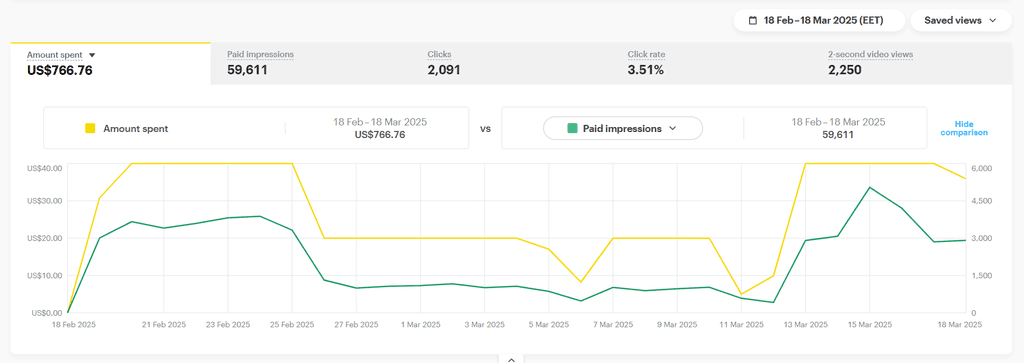Switch to the Clicks tab
Screen dimensions: 1024x363
[511, 63]
